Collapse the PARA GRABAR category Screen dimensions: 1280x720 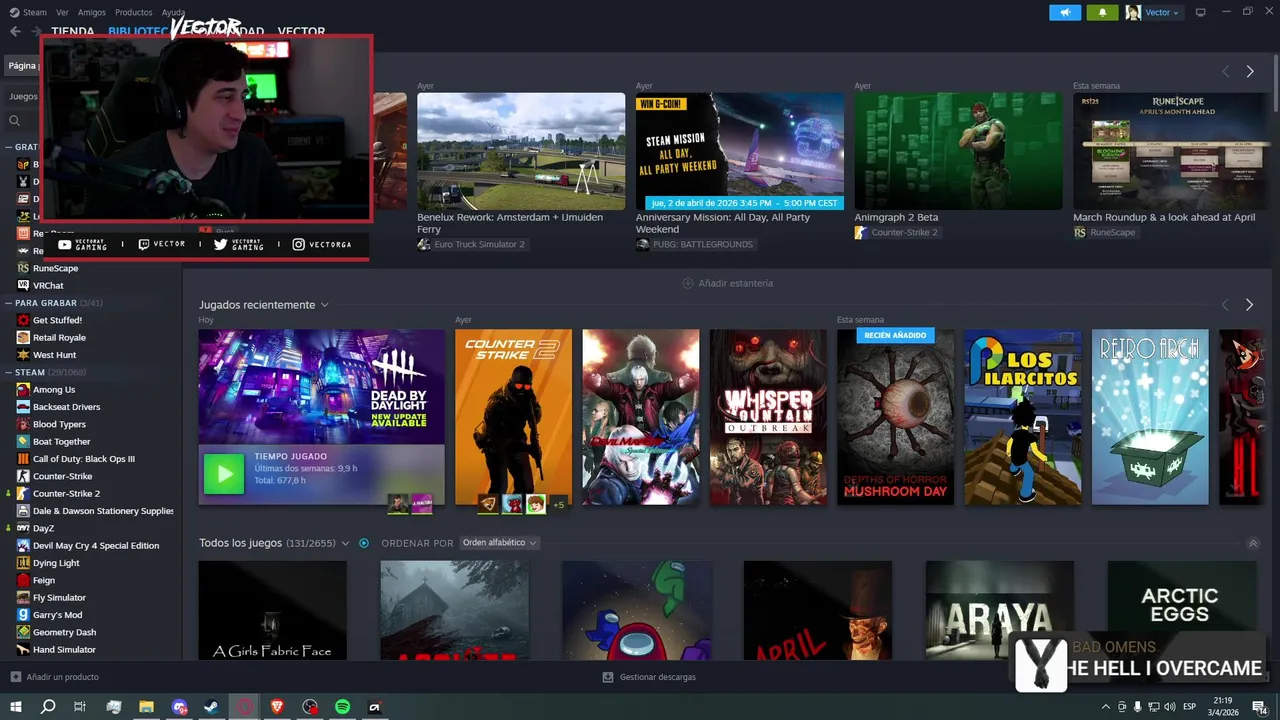[8, 303]
